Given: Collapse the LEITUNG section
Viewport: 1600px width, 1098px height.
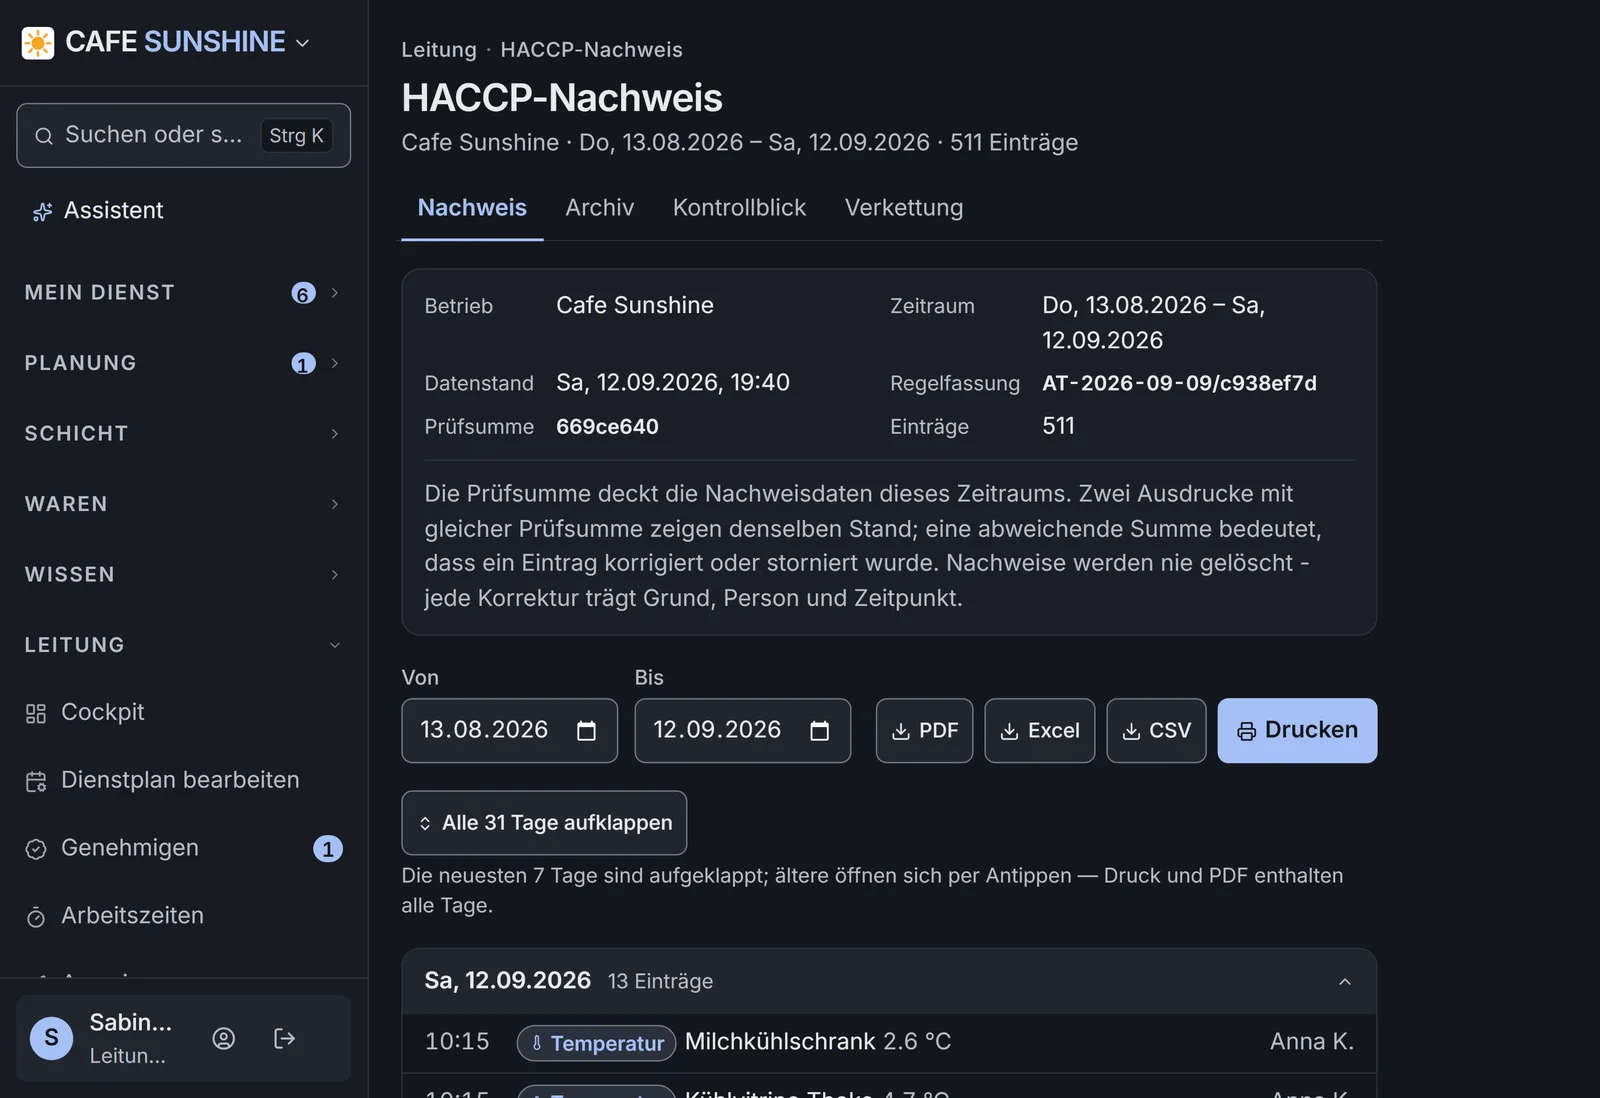Looking at the screenshot, I should point(184,645).
